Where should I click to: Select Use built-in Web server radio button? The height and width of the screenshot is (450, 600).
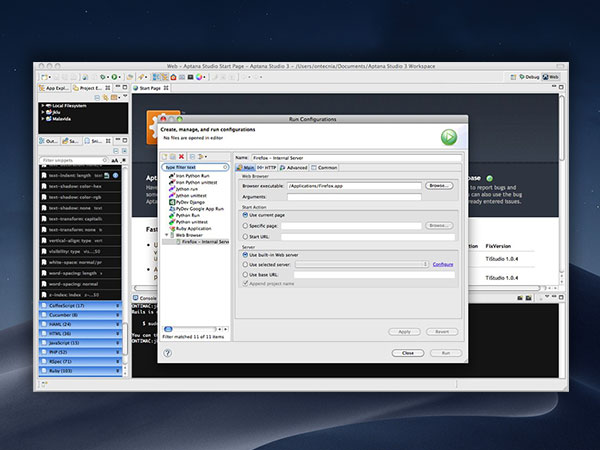pyautogui.click(x=245, y=255)
